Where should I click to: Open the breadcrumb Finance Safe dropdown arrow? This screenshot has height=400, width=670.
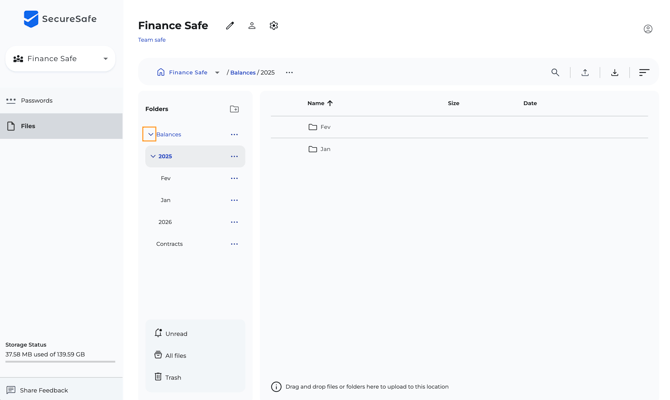217,73
